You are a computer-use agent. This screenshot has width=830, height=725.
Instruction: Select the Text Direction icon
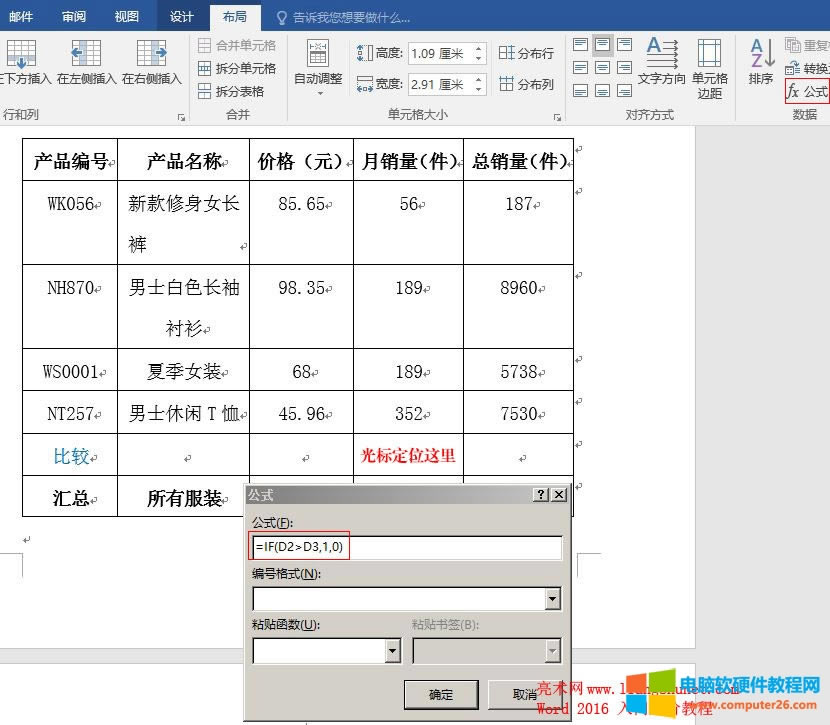click(660, 55)
